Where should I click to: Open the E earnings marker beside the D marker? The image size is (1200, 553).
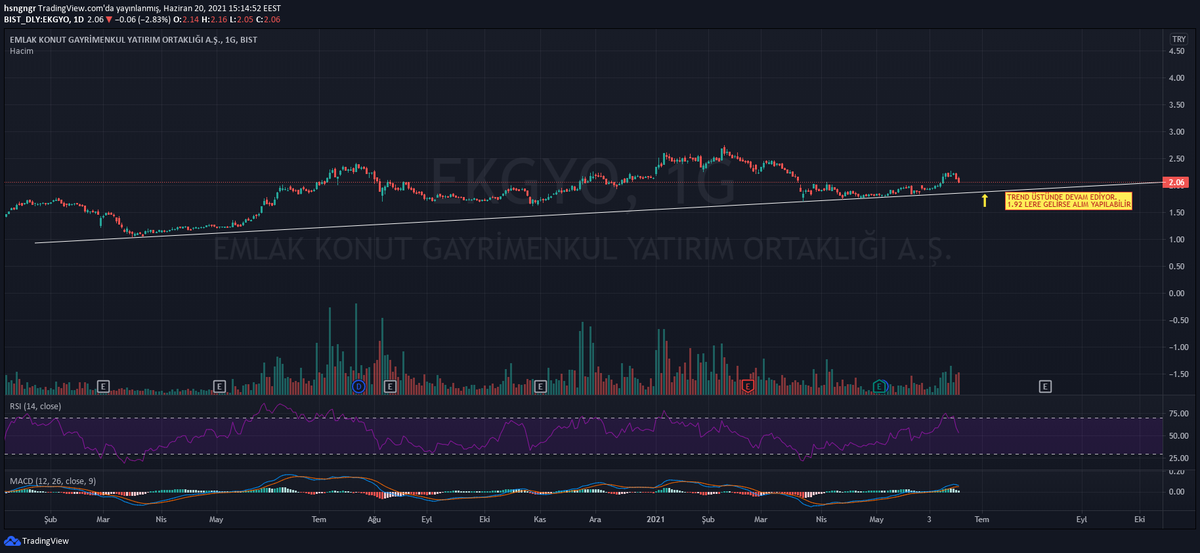(390, 385)
